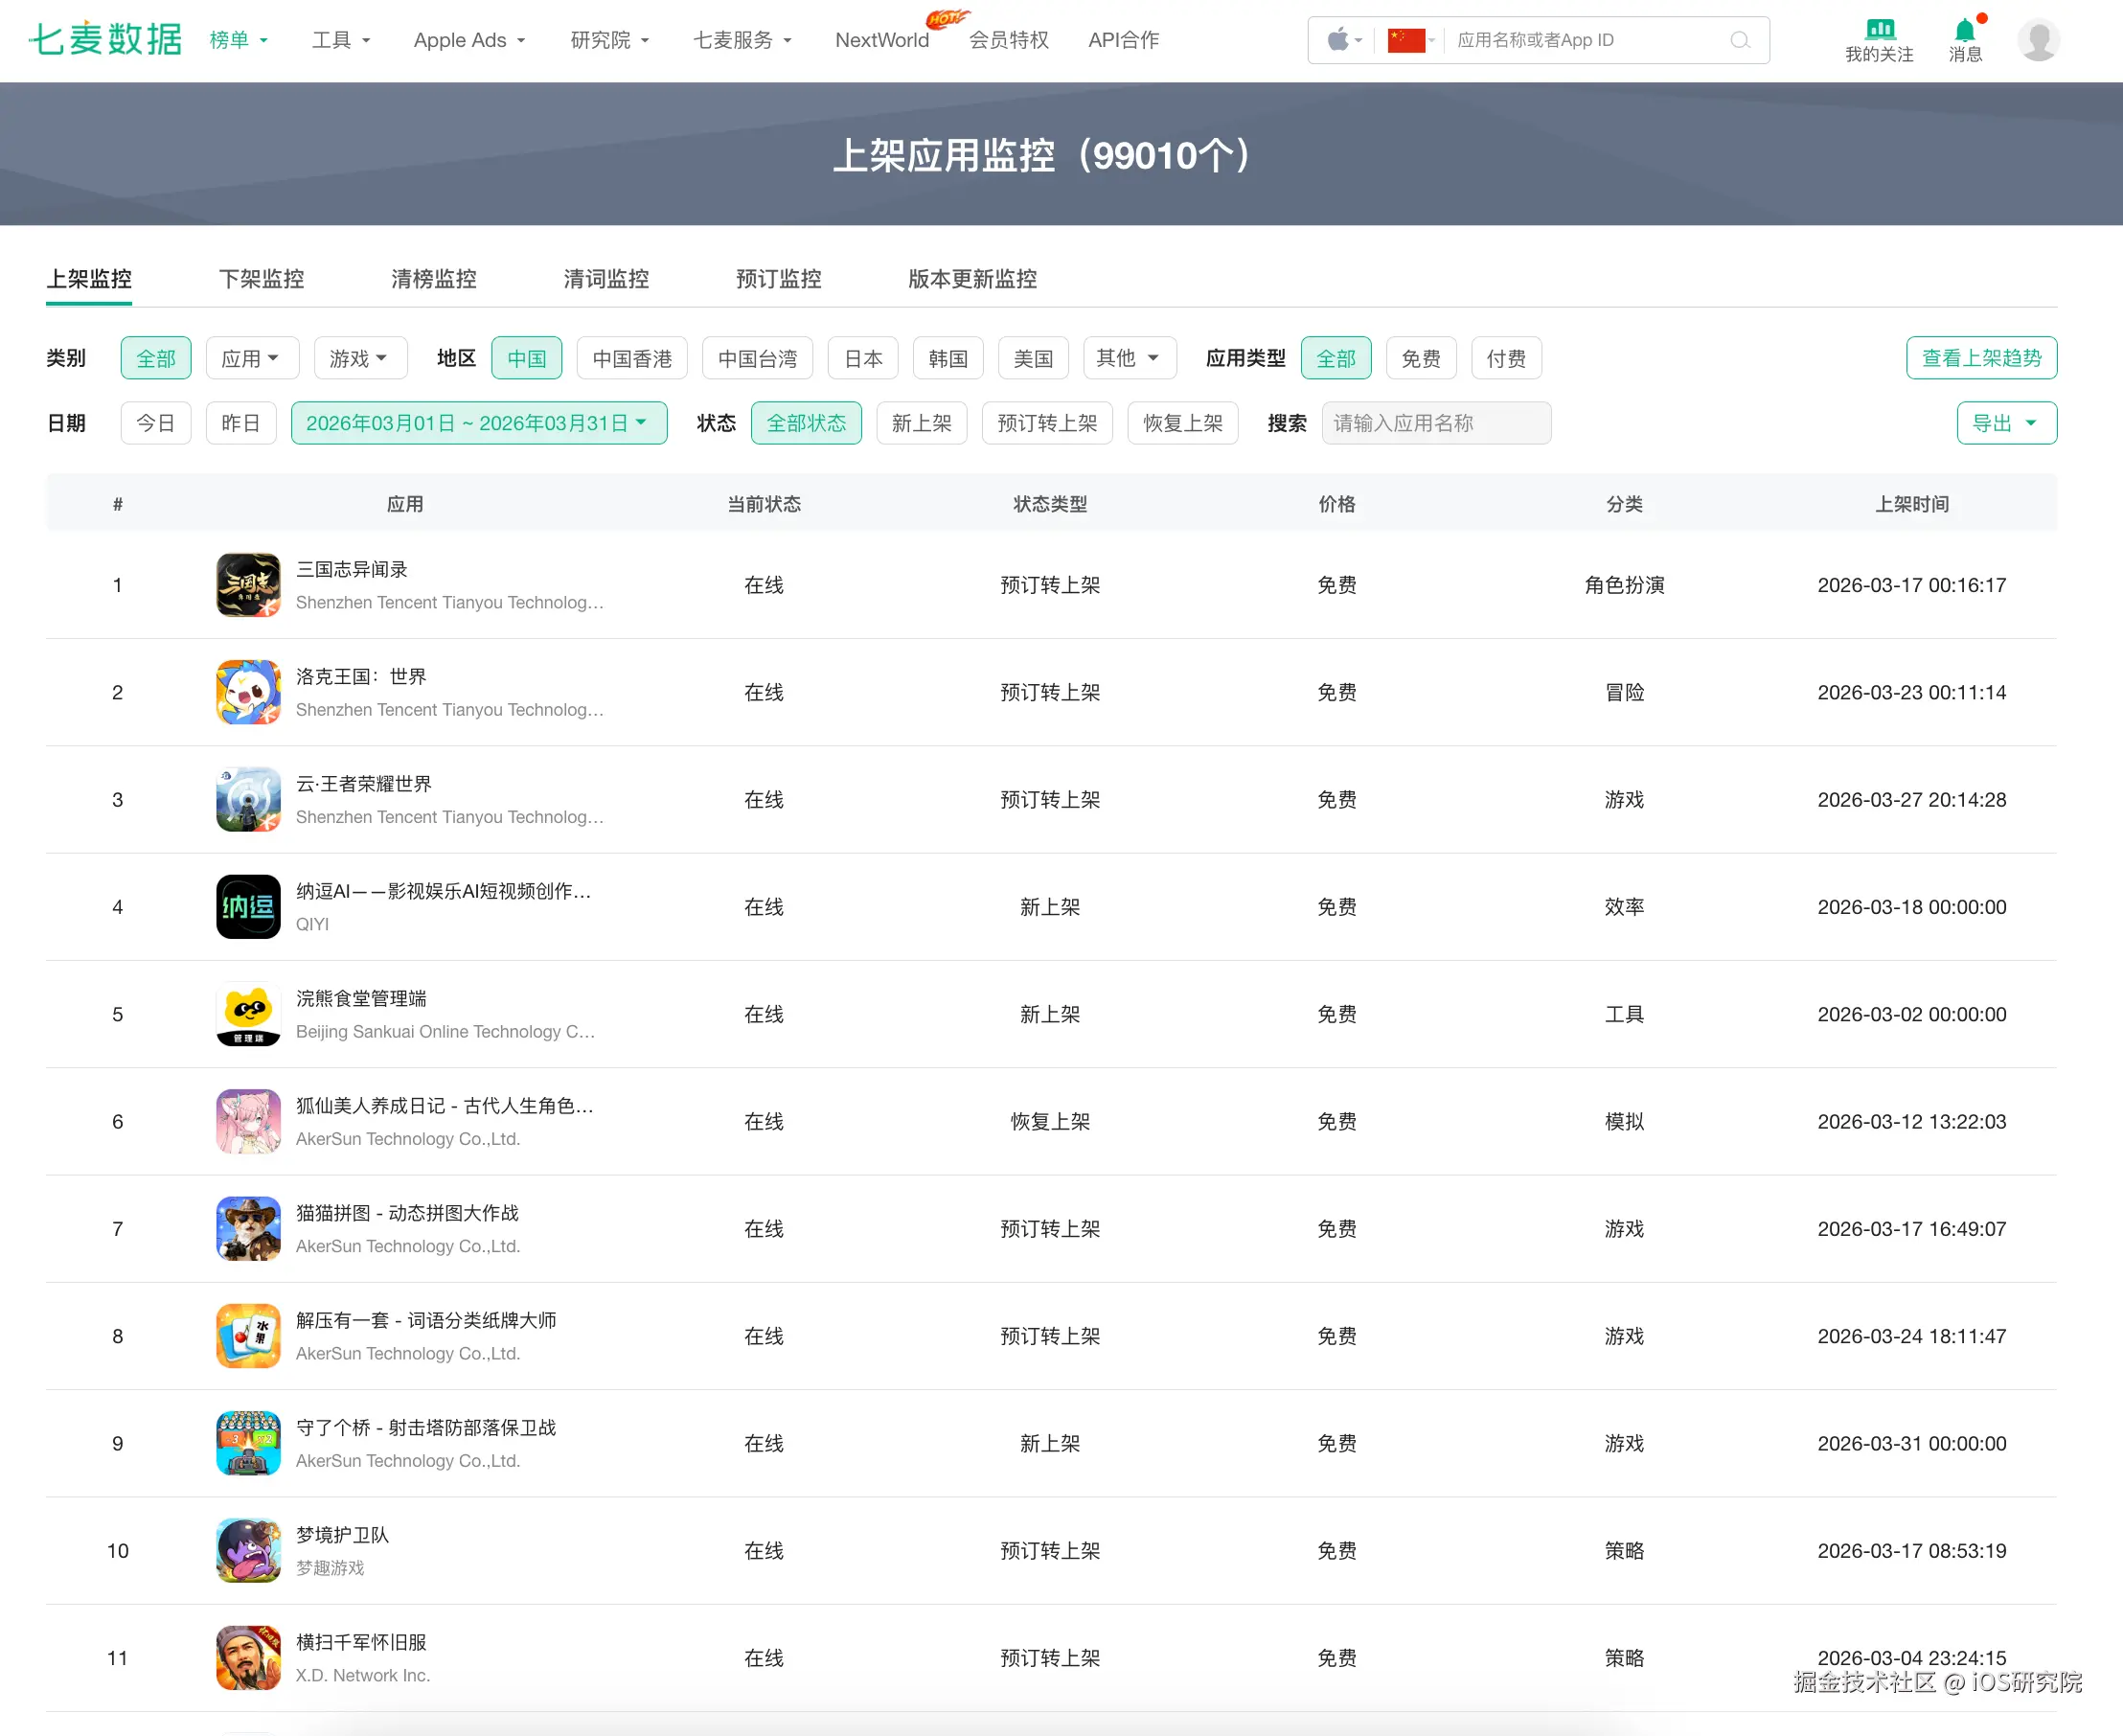Click the 请输入应用名称 search field
The width and height of the screenshot is (2123, 1736).
(1435, 423)
